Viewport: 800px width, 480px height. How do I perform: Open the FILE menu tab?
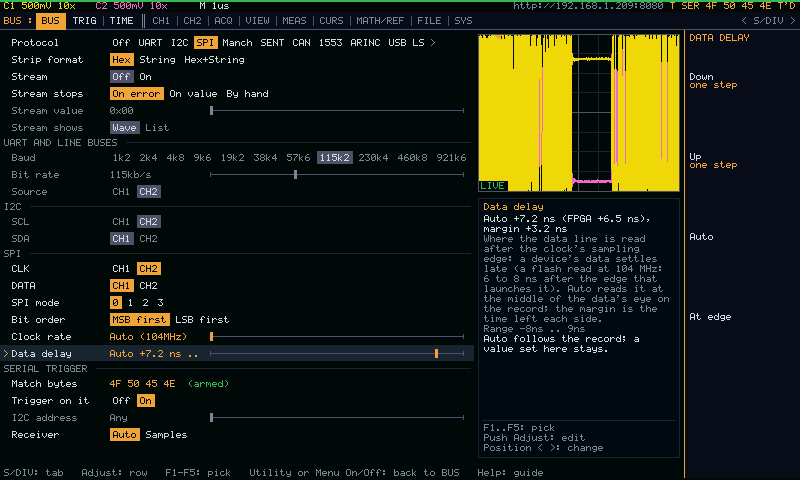[x=429, y=21]
